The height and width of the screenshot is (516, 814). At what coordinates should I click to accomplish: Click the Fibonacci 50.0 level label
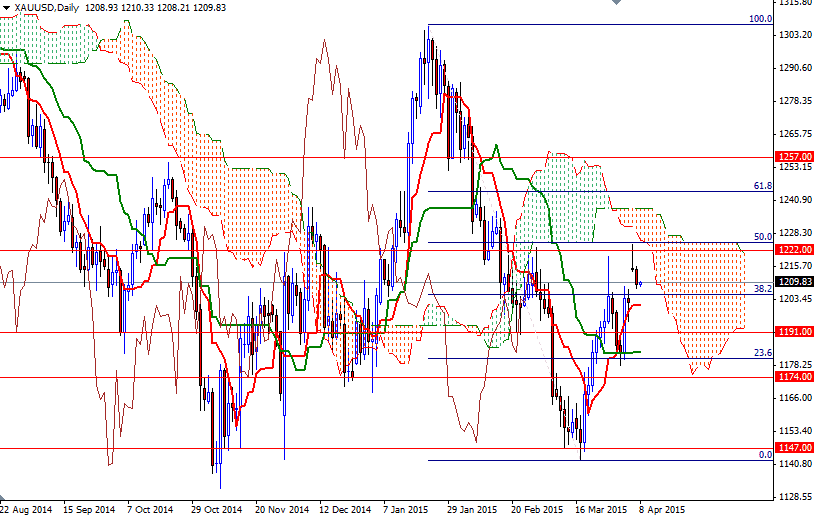point(762,237)
